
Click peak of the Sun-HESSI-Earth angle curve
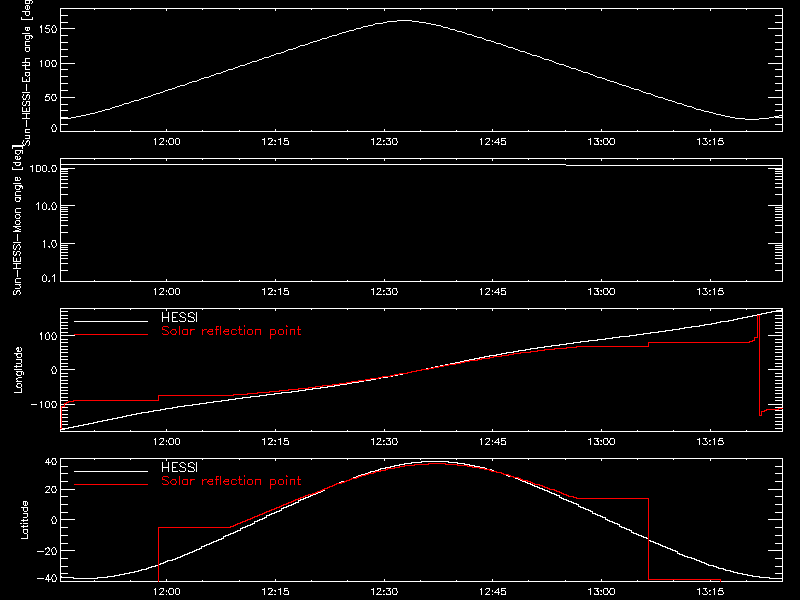pyautogui.click(x=404, y=21)
